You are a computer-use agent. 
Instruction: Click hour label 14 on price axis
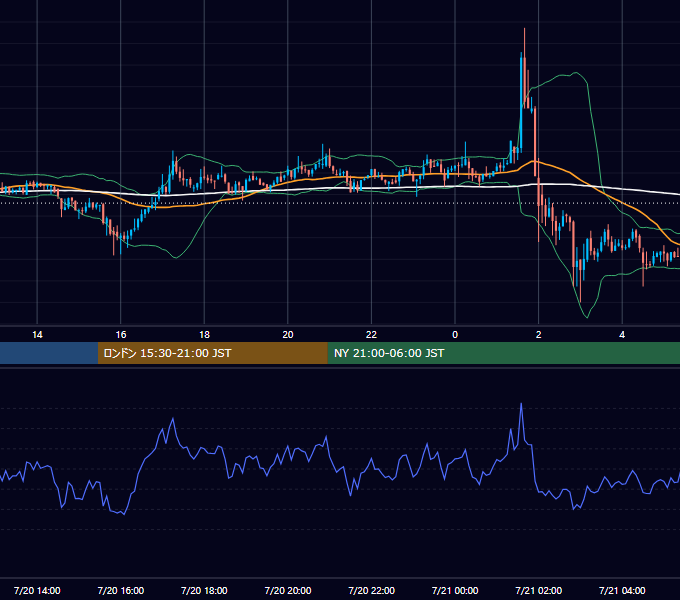click(x=37, y=335)
